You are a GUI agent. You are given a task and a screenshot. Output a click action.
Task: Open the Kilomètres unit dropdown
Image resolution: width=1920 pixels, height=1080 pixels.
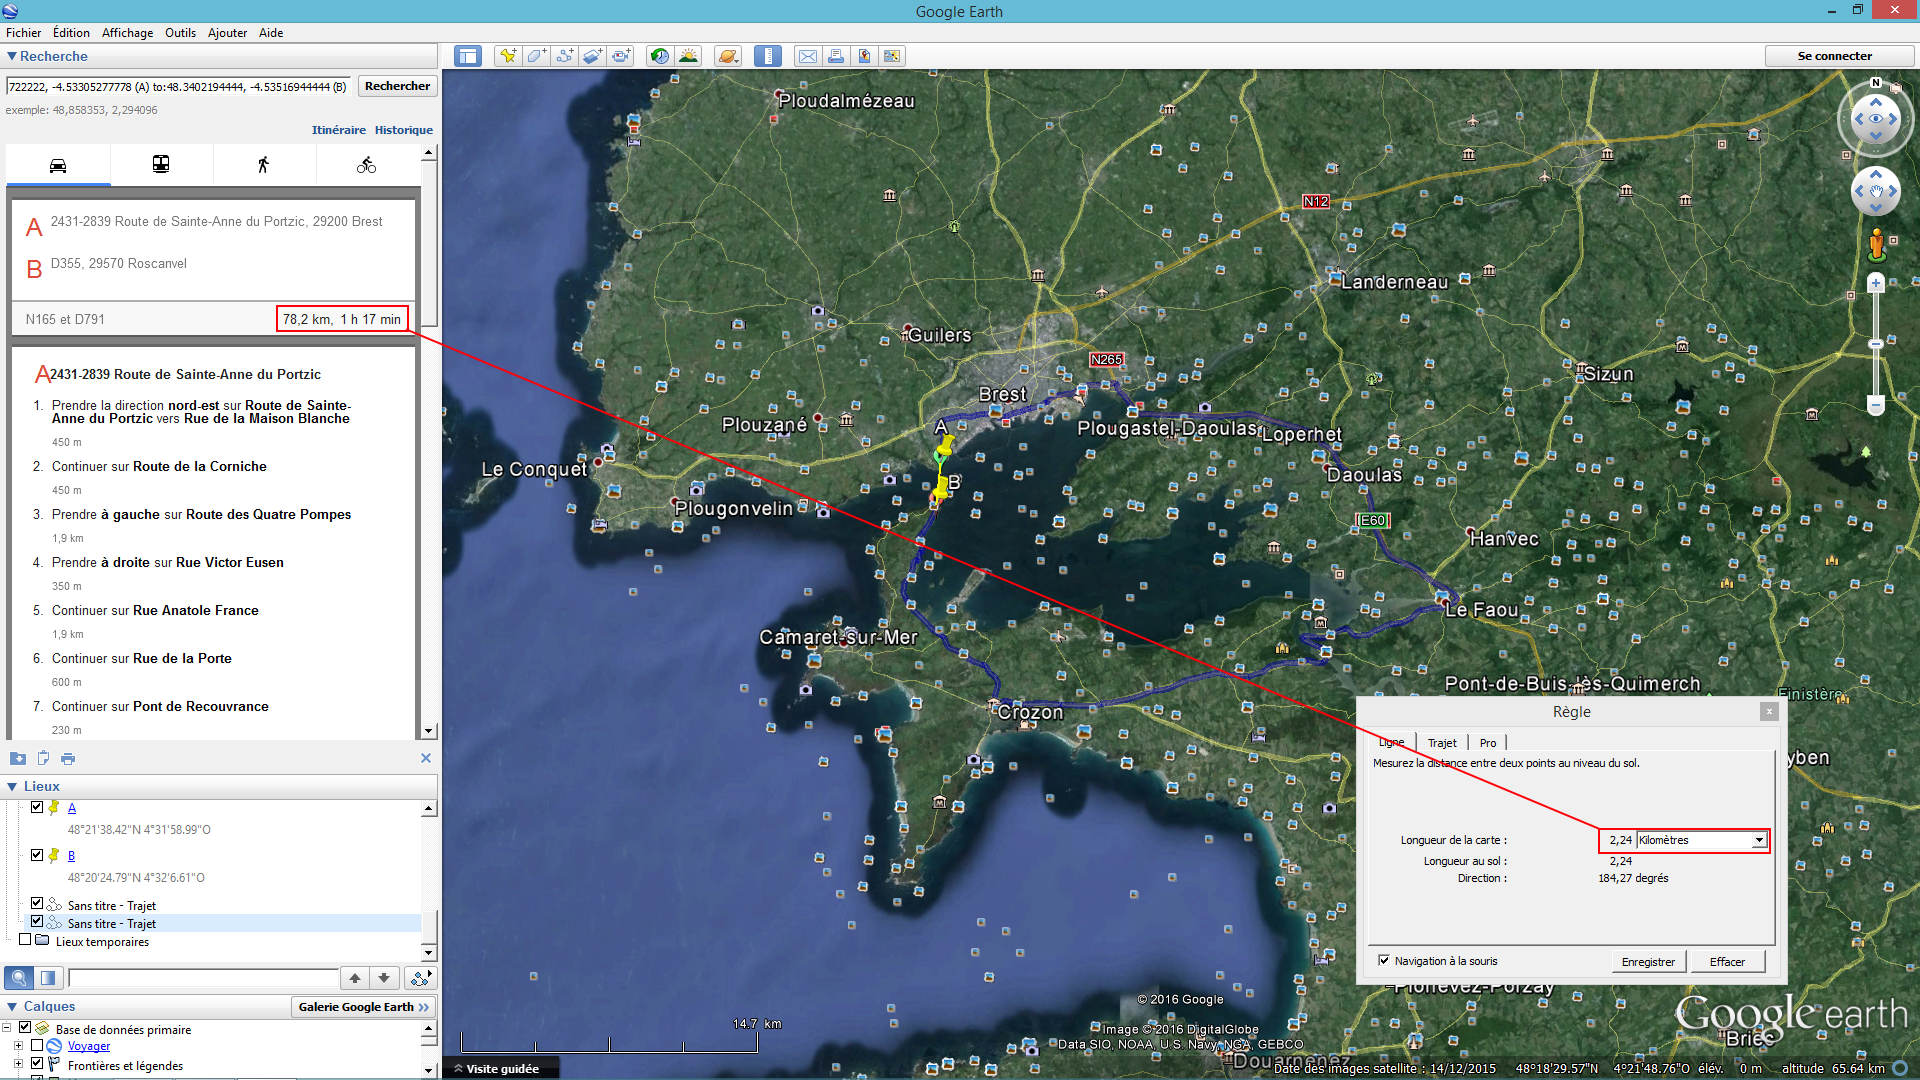1758,840
